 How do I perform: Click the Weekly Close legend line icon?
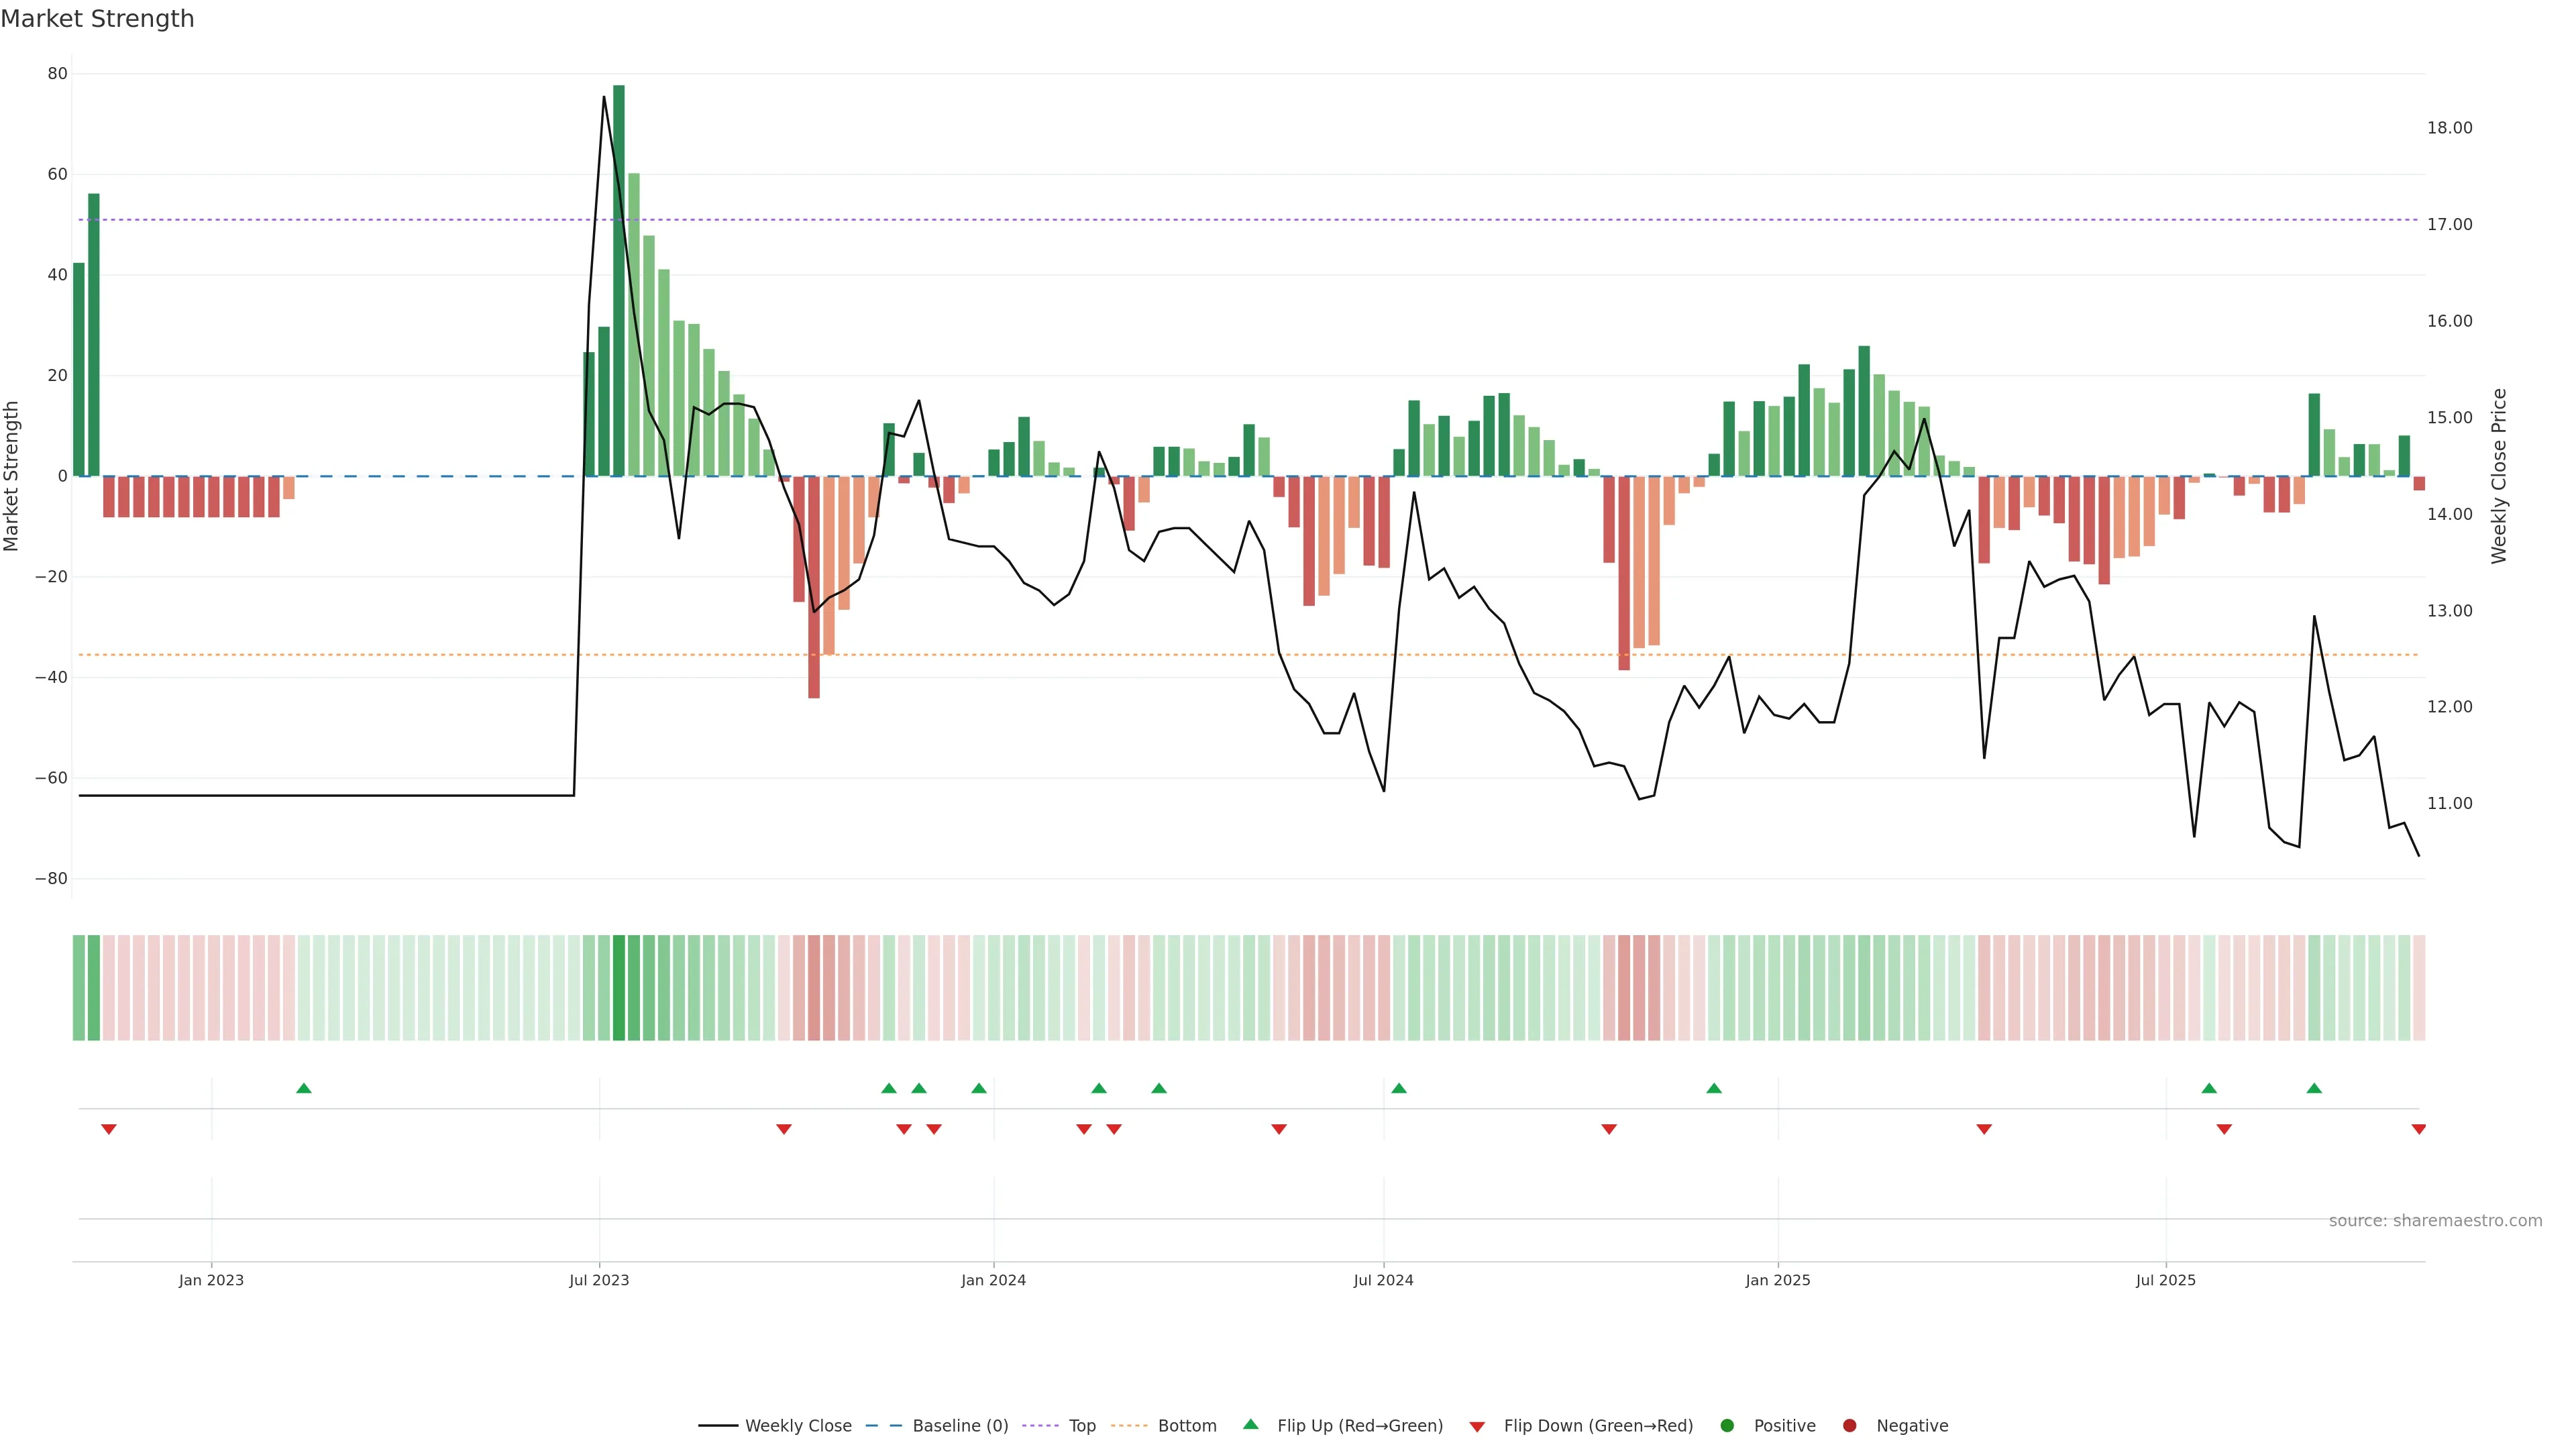pos(718,1426)
